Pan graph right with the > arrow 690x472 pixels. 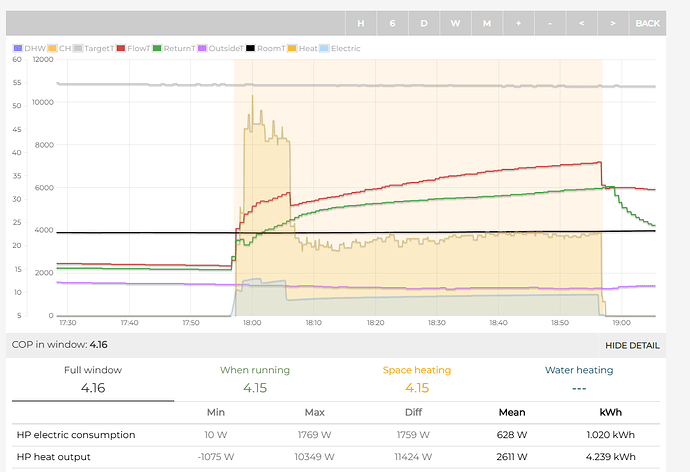(x=611, y=23)
